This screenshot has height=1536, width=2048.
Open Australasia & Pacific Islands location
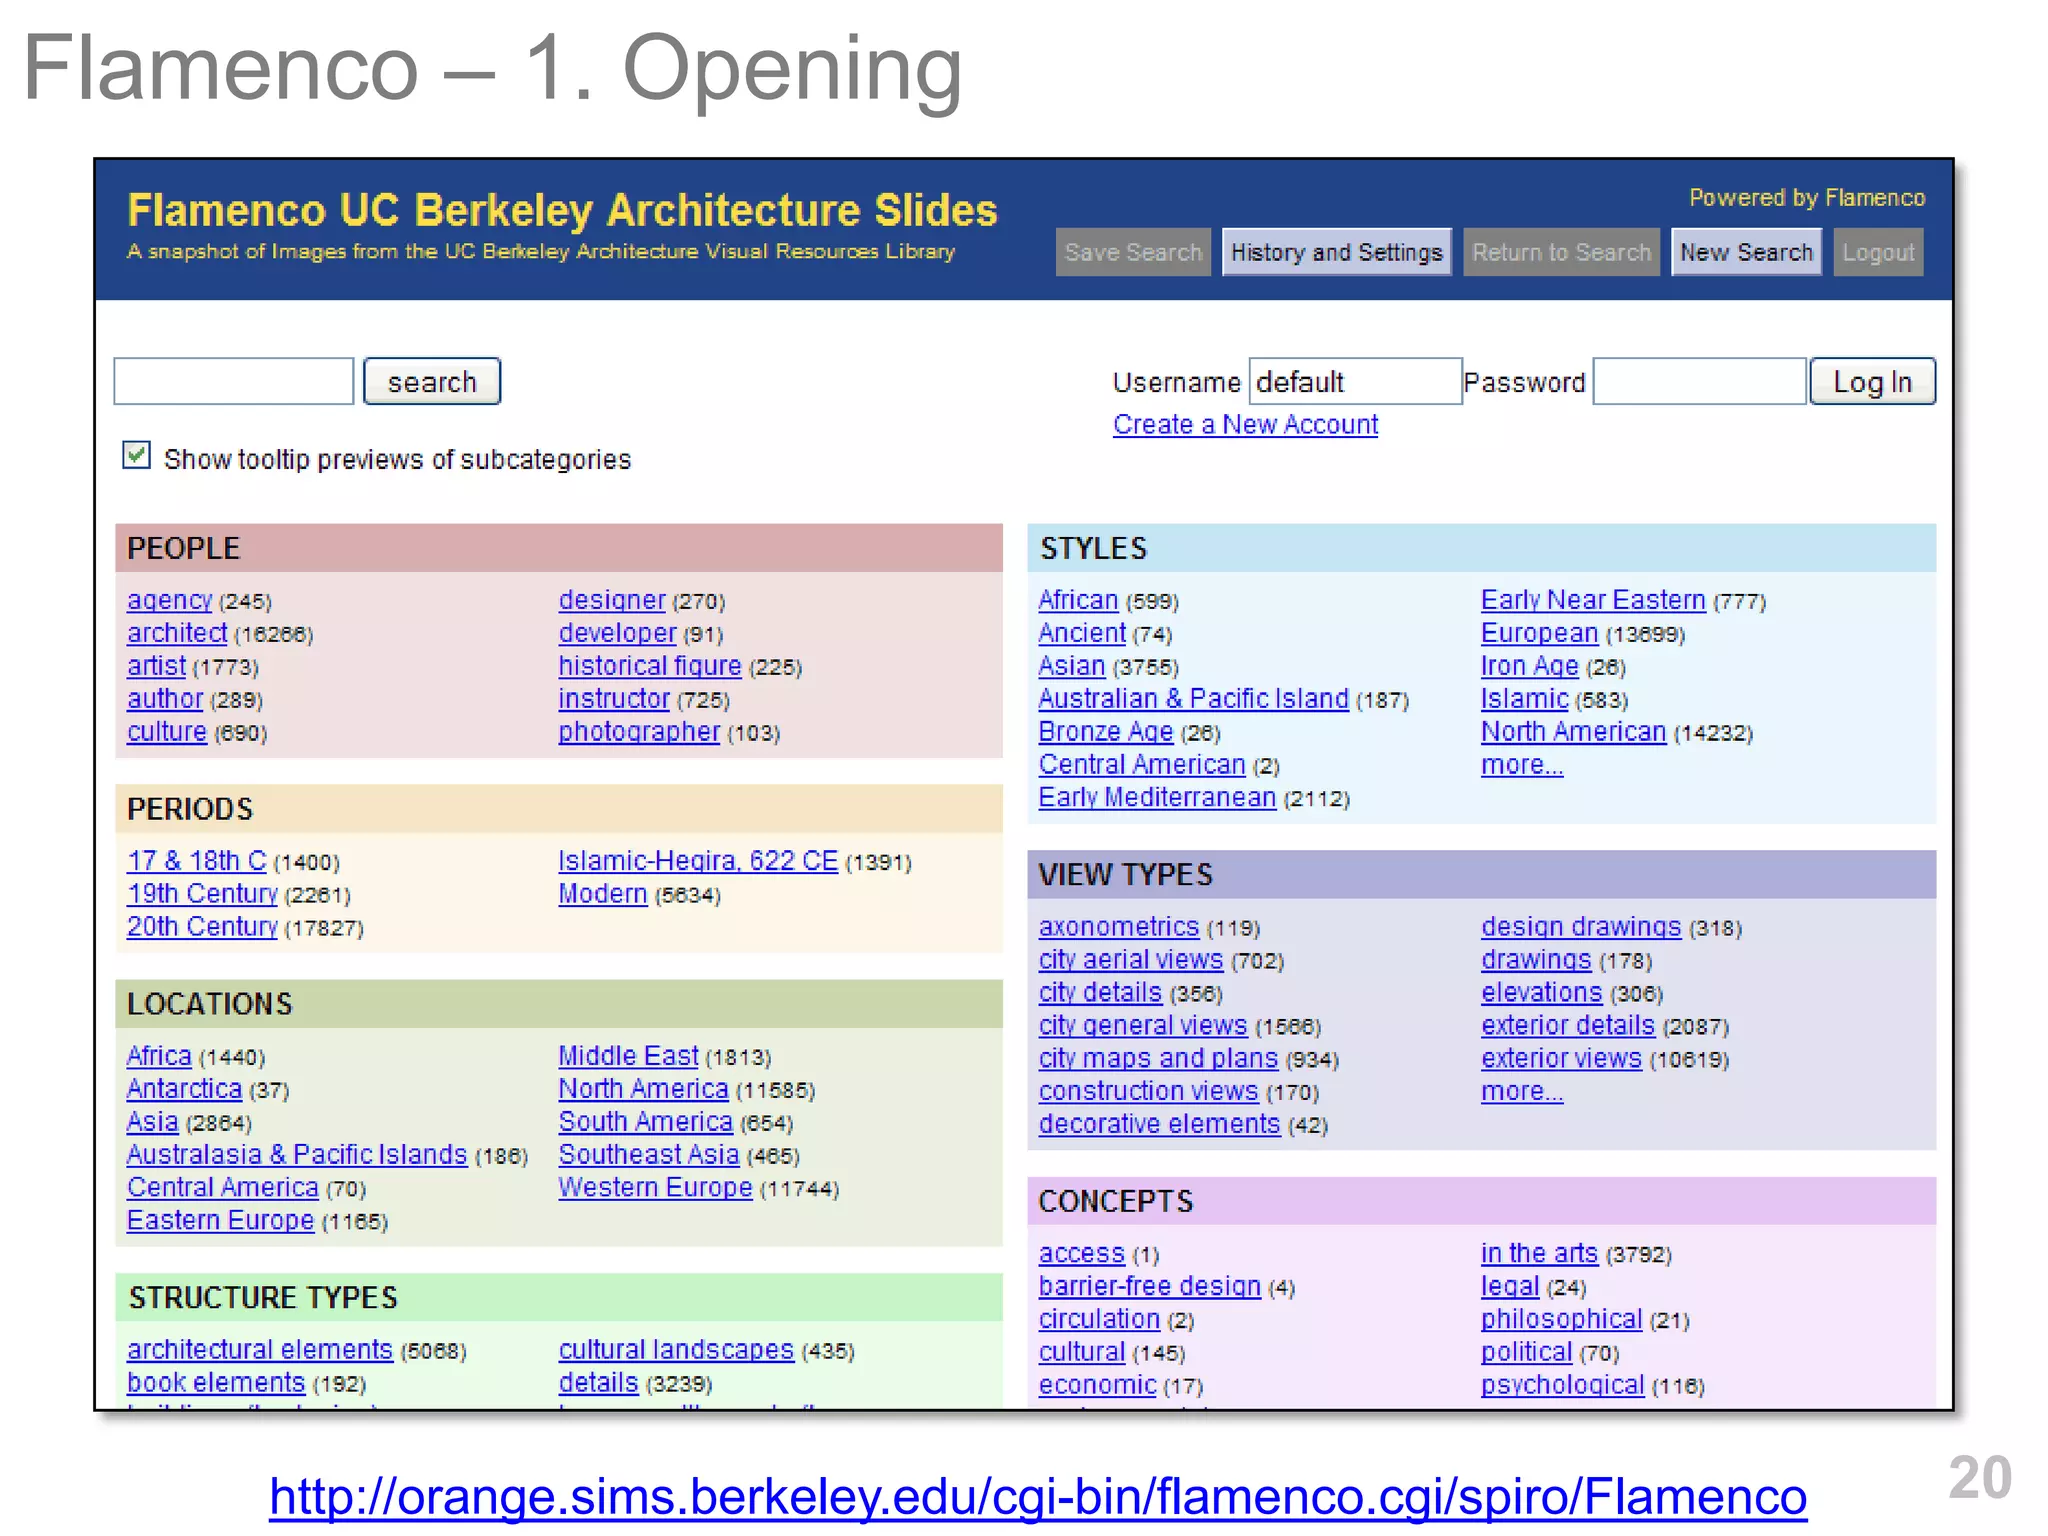(x=297, y=1155)
